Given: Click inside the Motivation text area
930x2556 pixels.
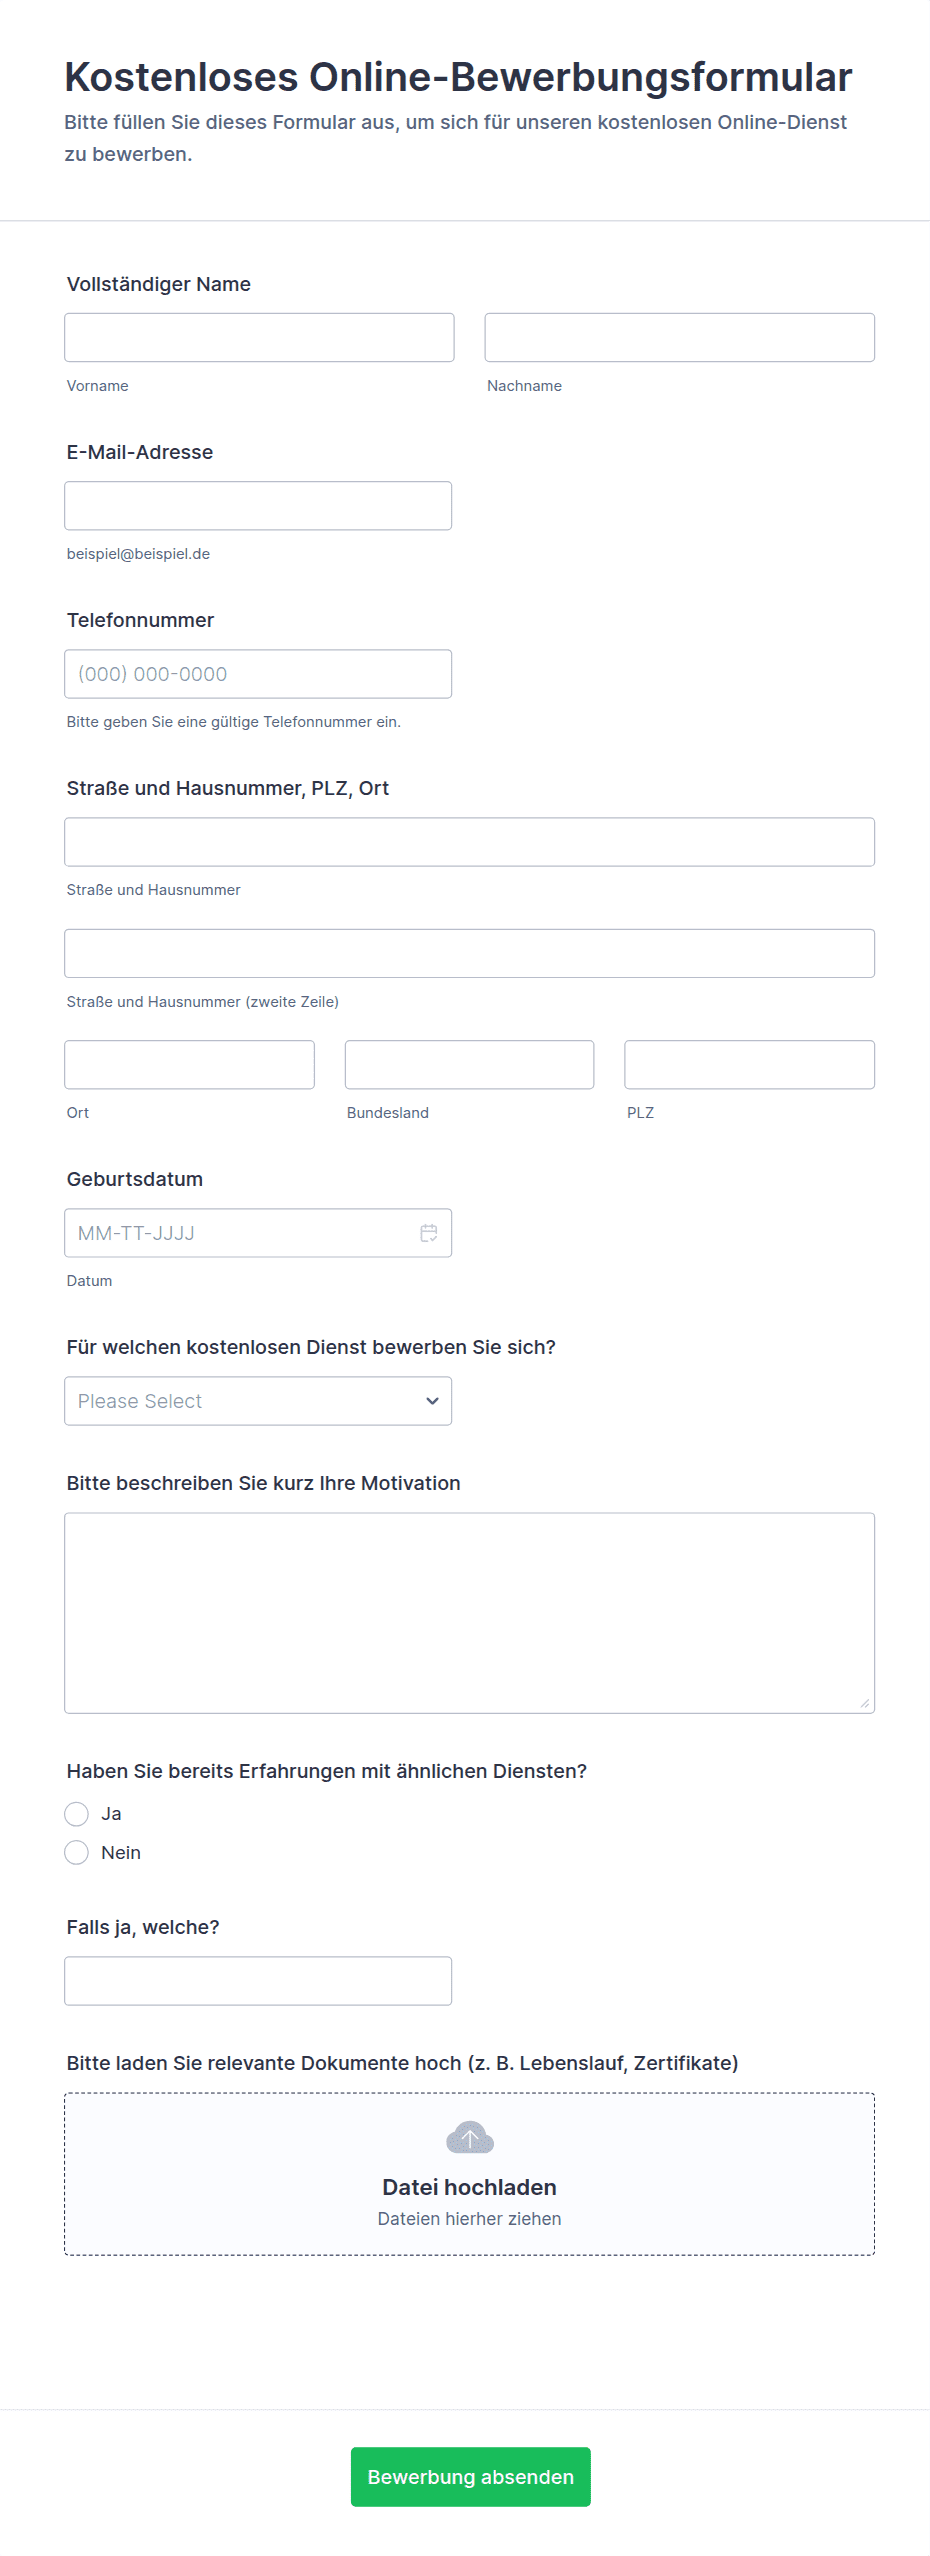Looking at the screenshot, I should point(469,1613).
